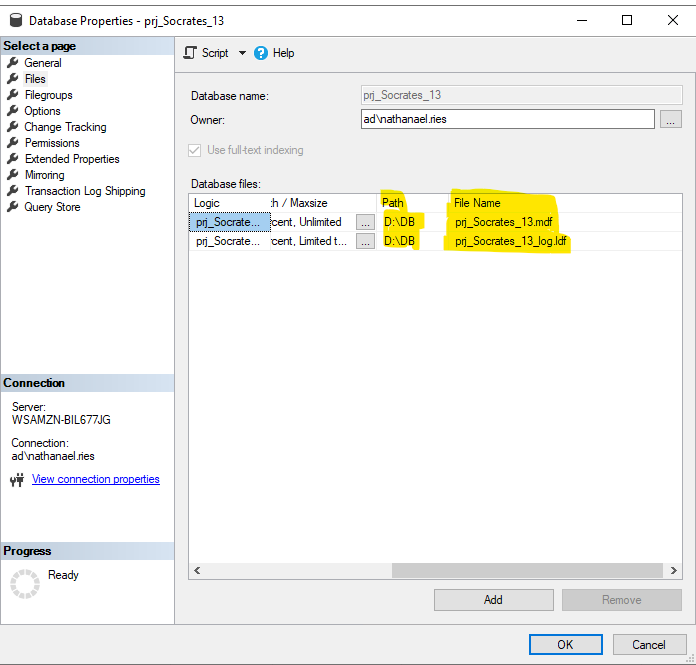Click the left arrow of the horizontal scrollbar
Screen dimensions: 696x665
point(197,570)
